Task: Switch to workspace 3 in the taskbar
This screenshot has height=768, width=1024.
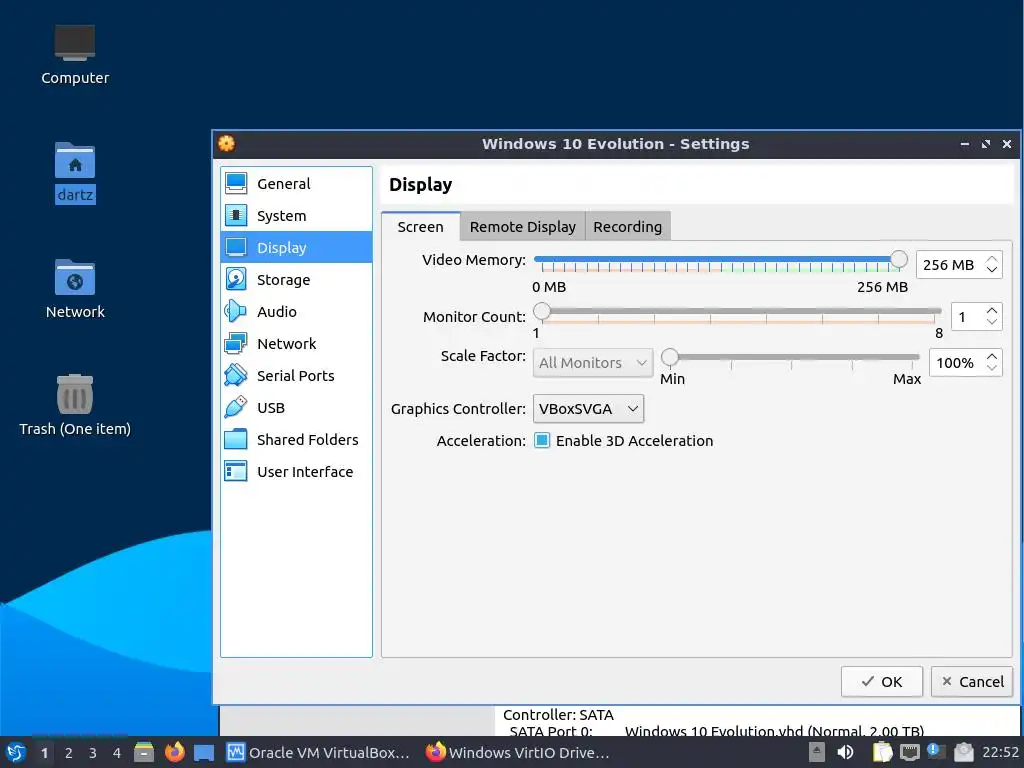Action: (93, 753)
